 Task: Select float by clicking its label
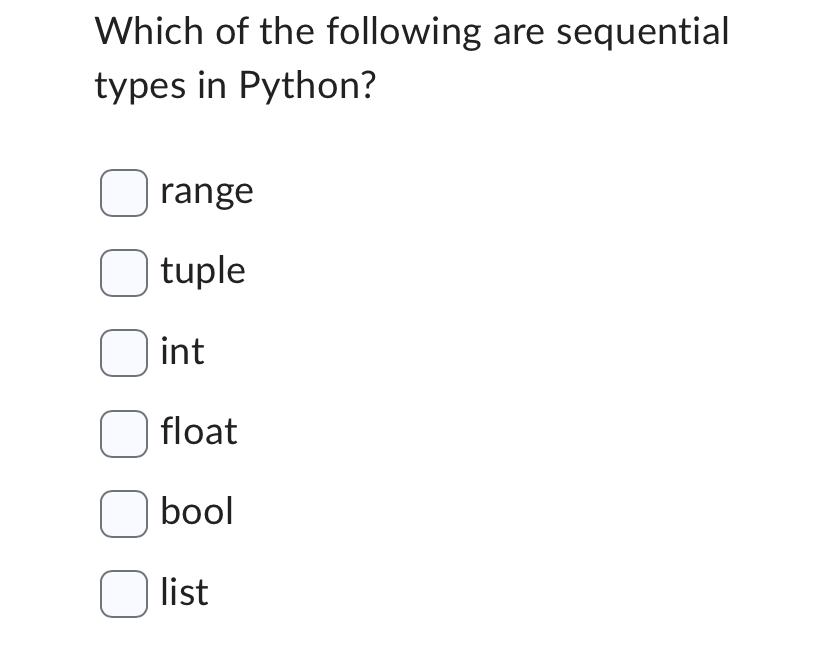[x=198, y=432]
